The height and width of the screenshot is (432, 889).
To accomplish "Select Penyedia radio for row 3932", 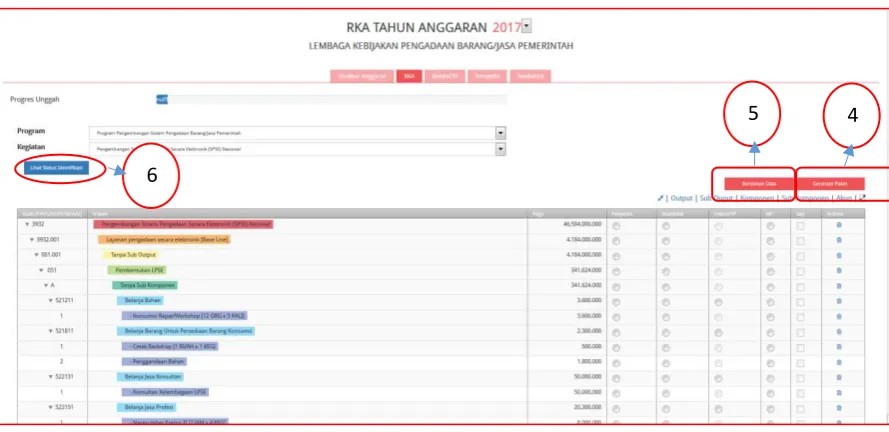I will [x=616, y=226].
